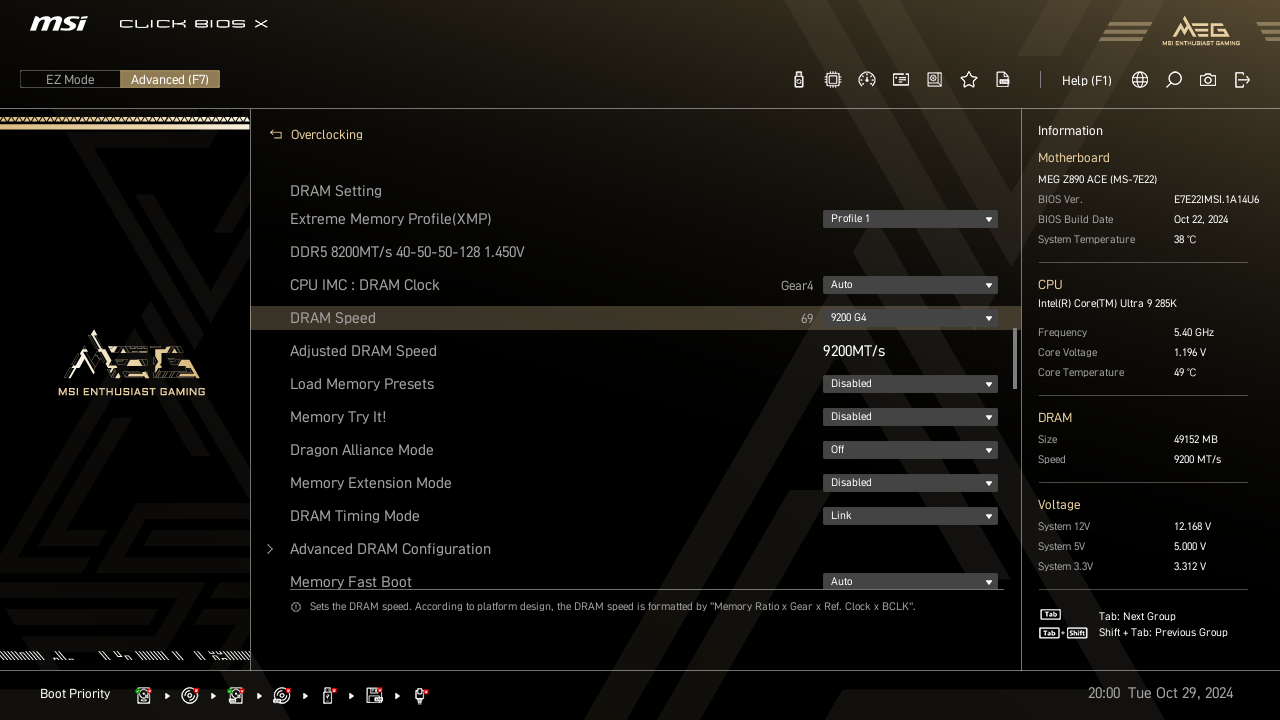This screenshot has height=720, width=1280.
Task: Click the card-shaped icon left of board icon
Action: [901, 80]
